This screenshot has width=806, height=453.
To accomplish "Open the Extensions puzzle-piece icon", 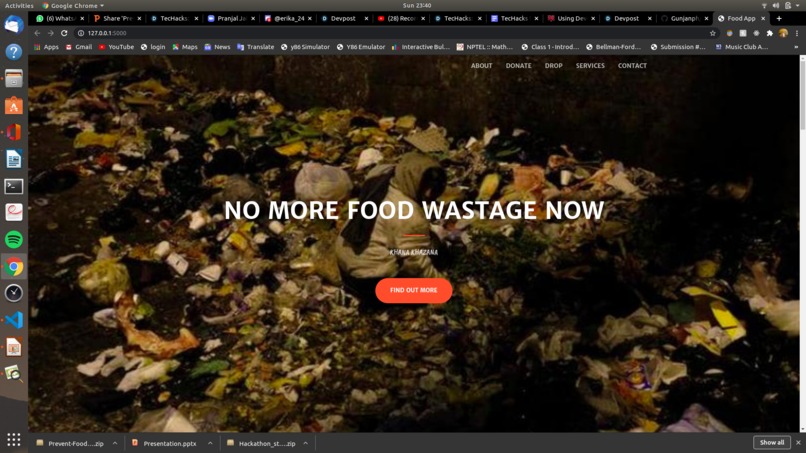I will click(x=770, y=33).
